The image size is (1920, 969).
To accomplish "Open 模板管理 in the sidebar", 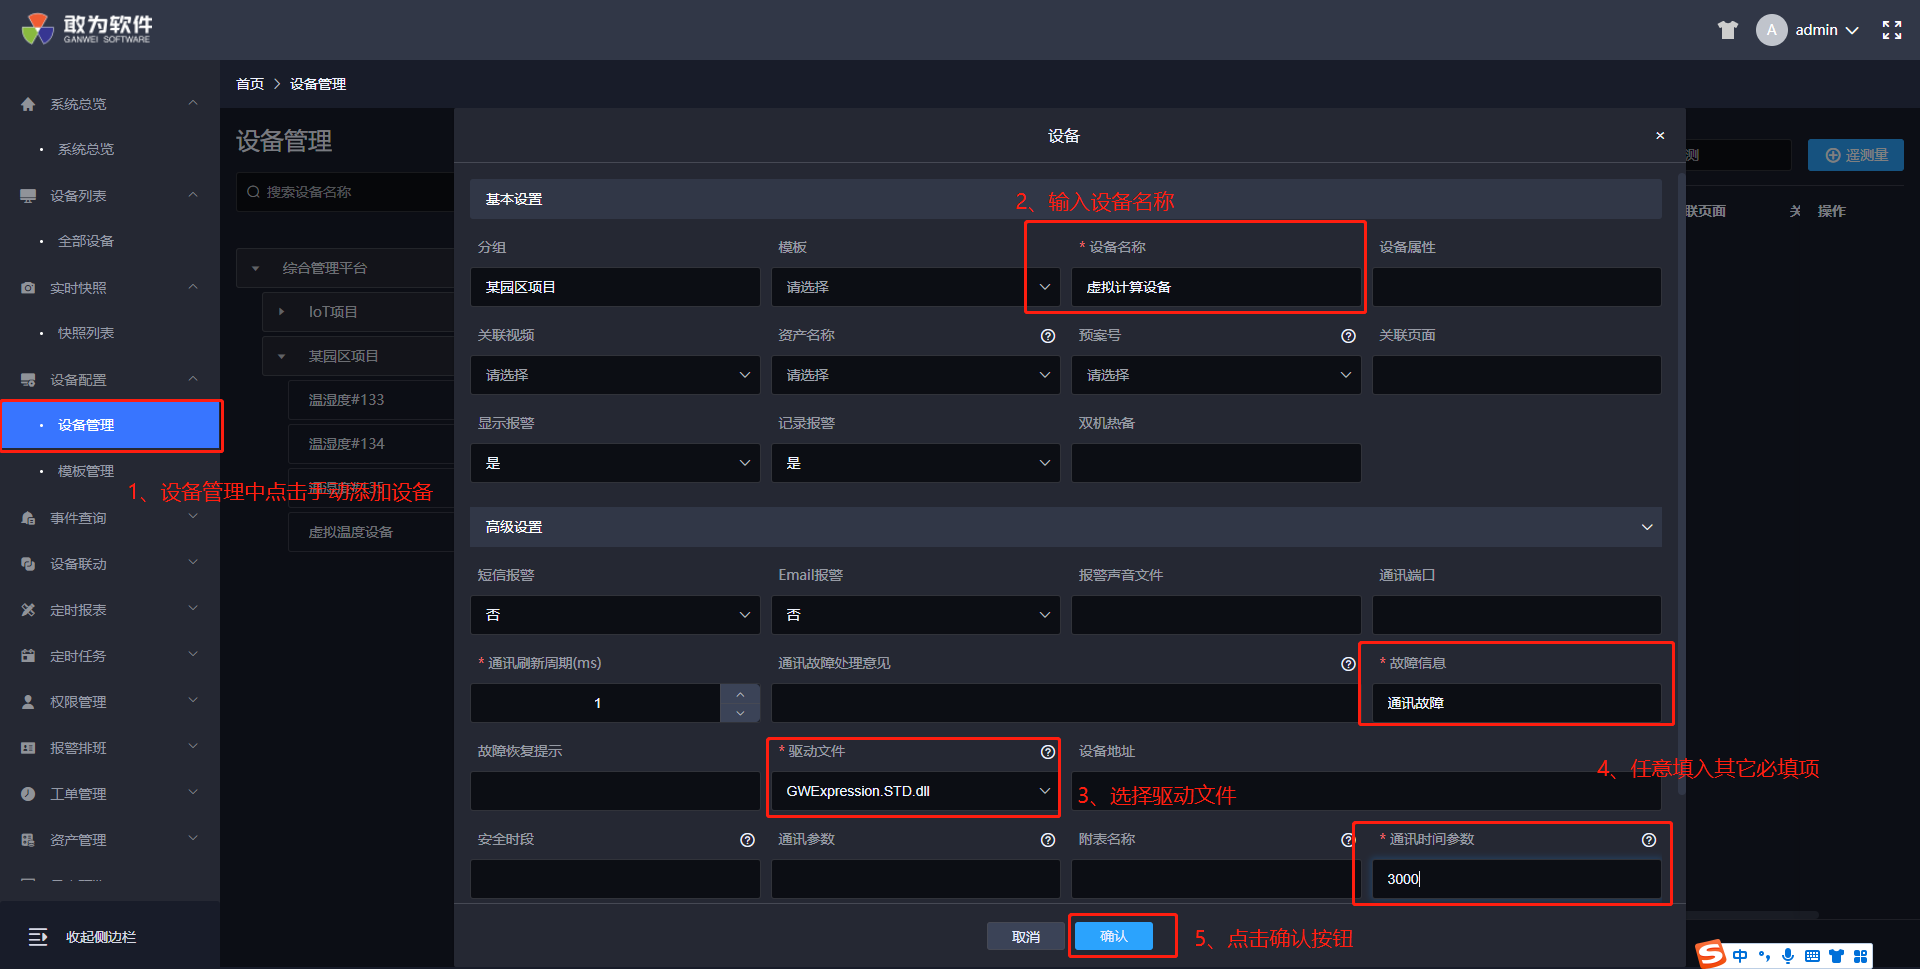I will (86, 471).
